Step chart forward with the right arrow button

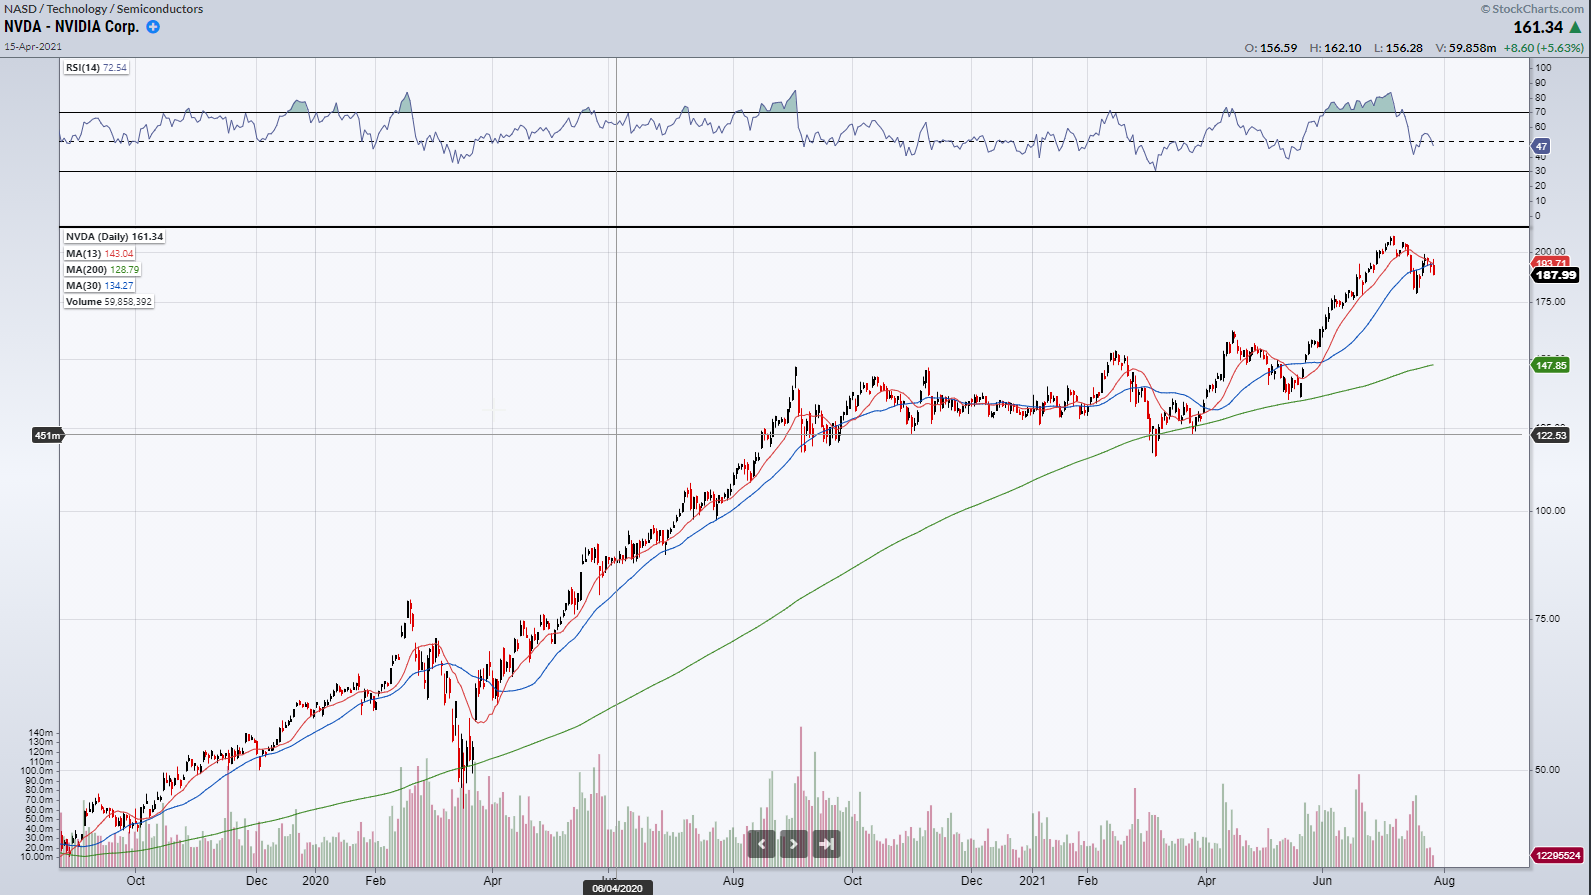point(794,844)
